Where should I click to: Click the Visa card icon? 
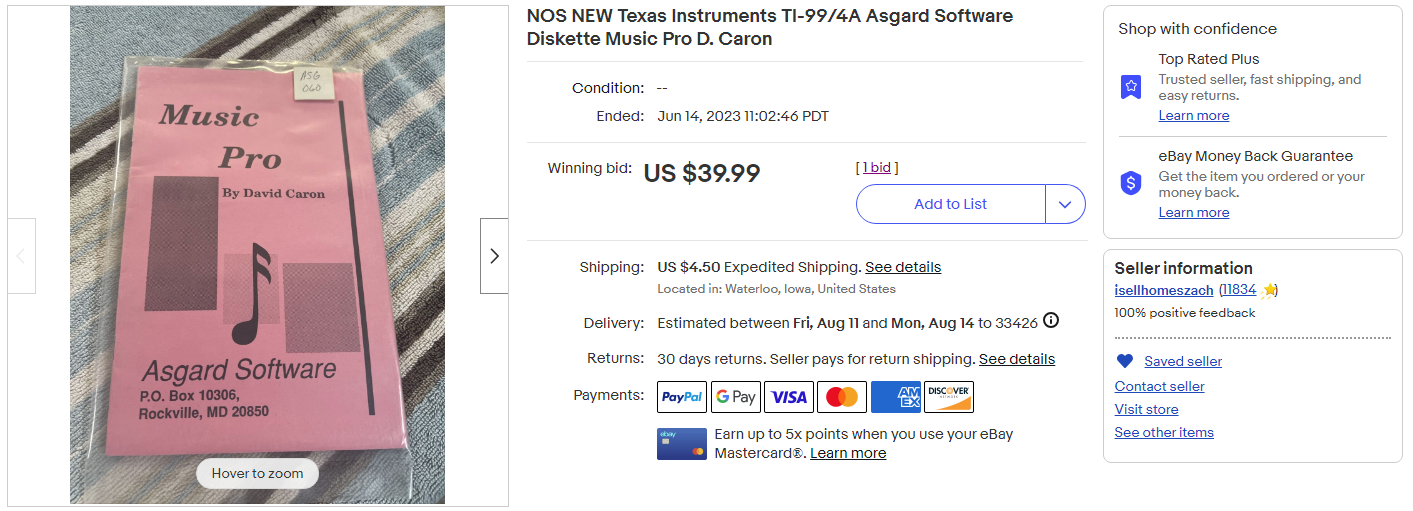tap(789, 397)
